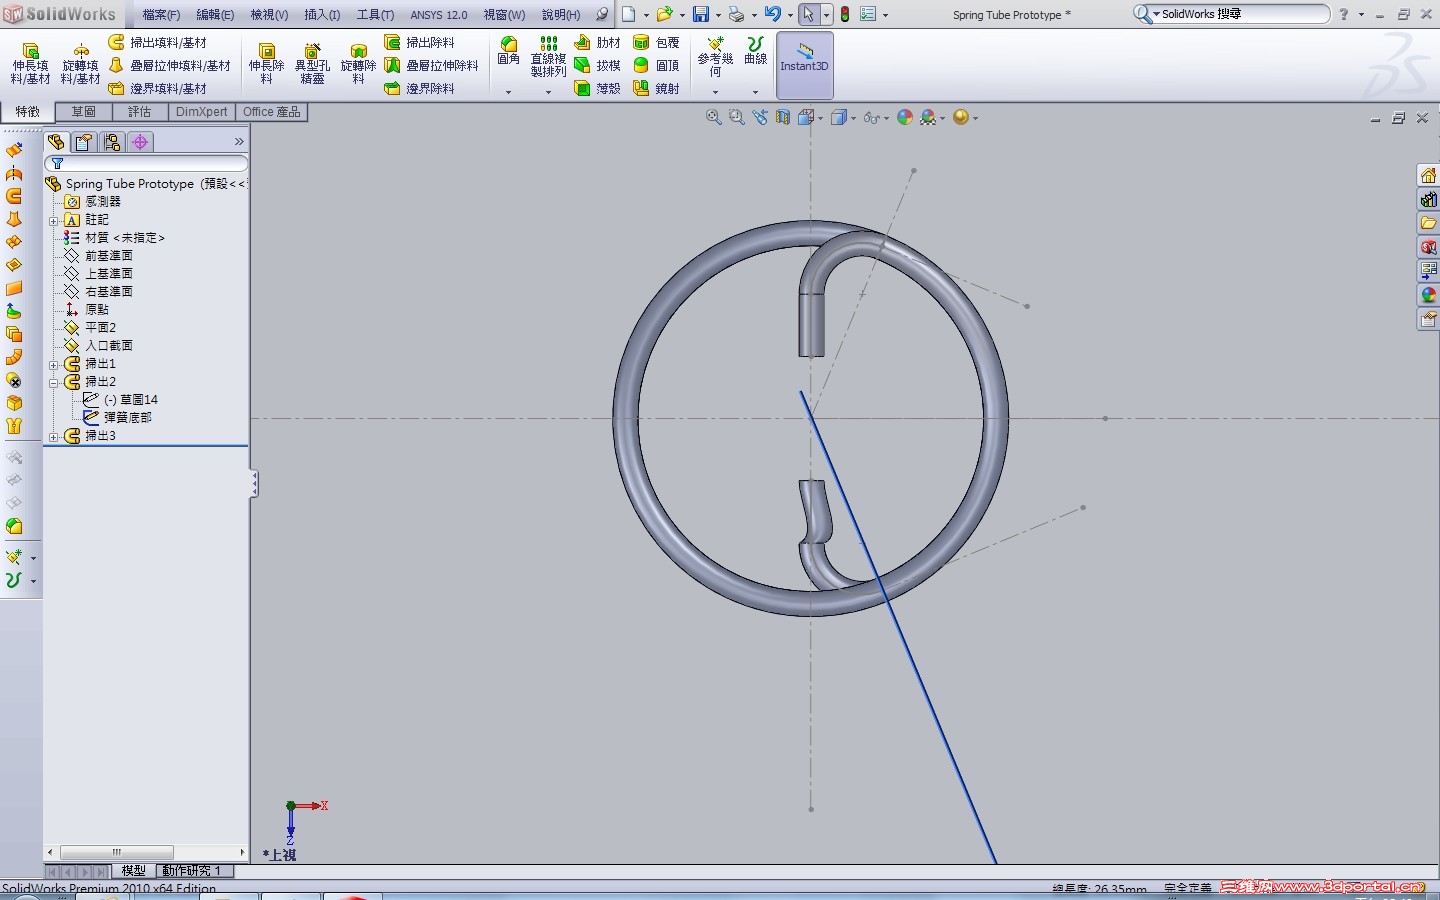Pick the 邊界填料/基材 boundary boss tool

coord(158,88)
